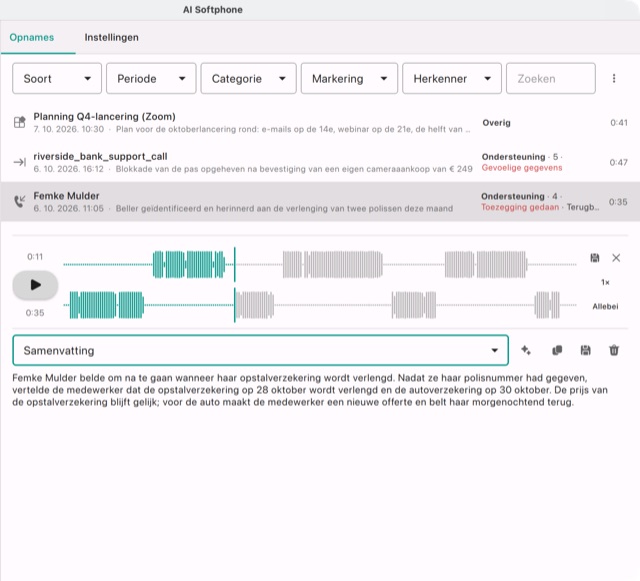
Task: Play the selected recording
Action: point(36,285)
